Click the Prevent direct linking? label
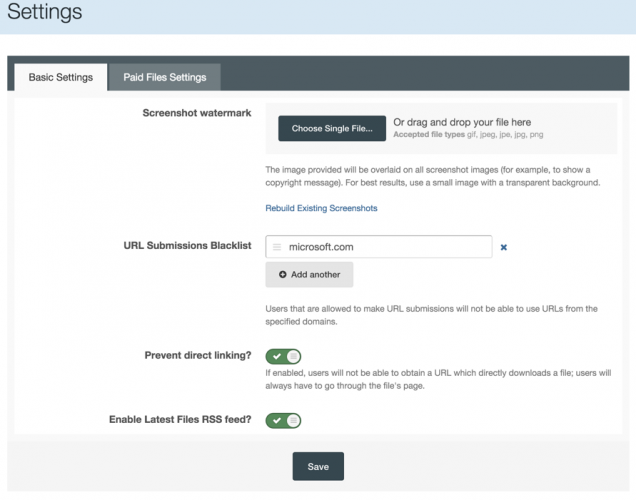 198,355
